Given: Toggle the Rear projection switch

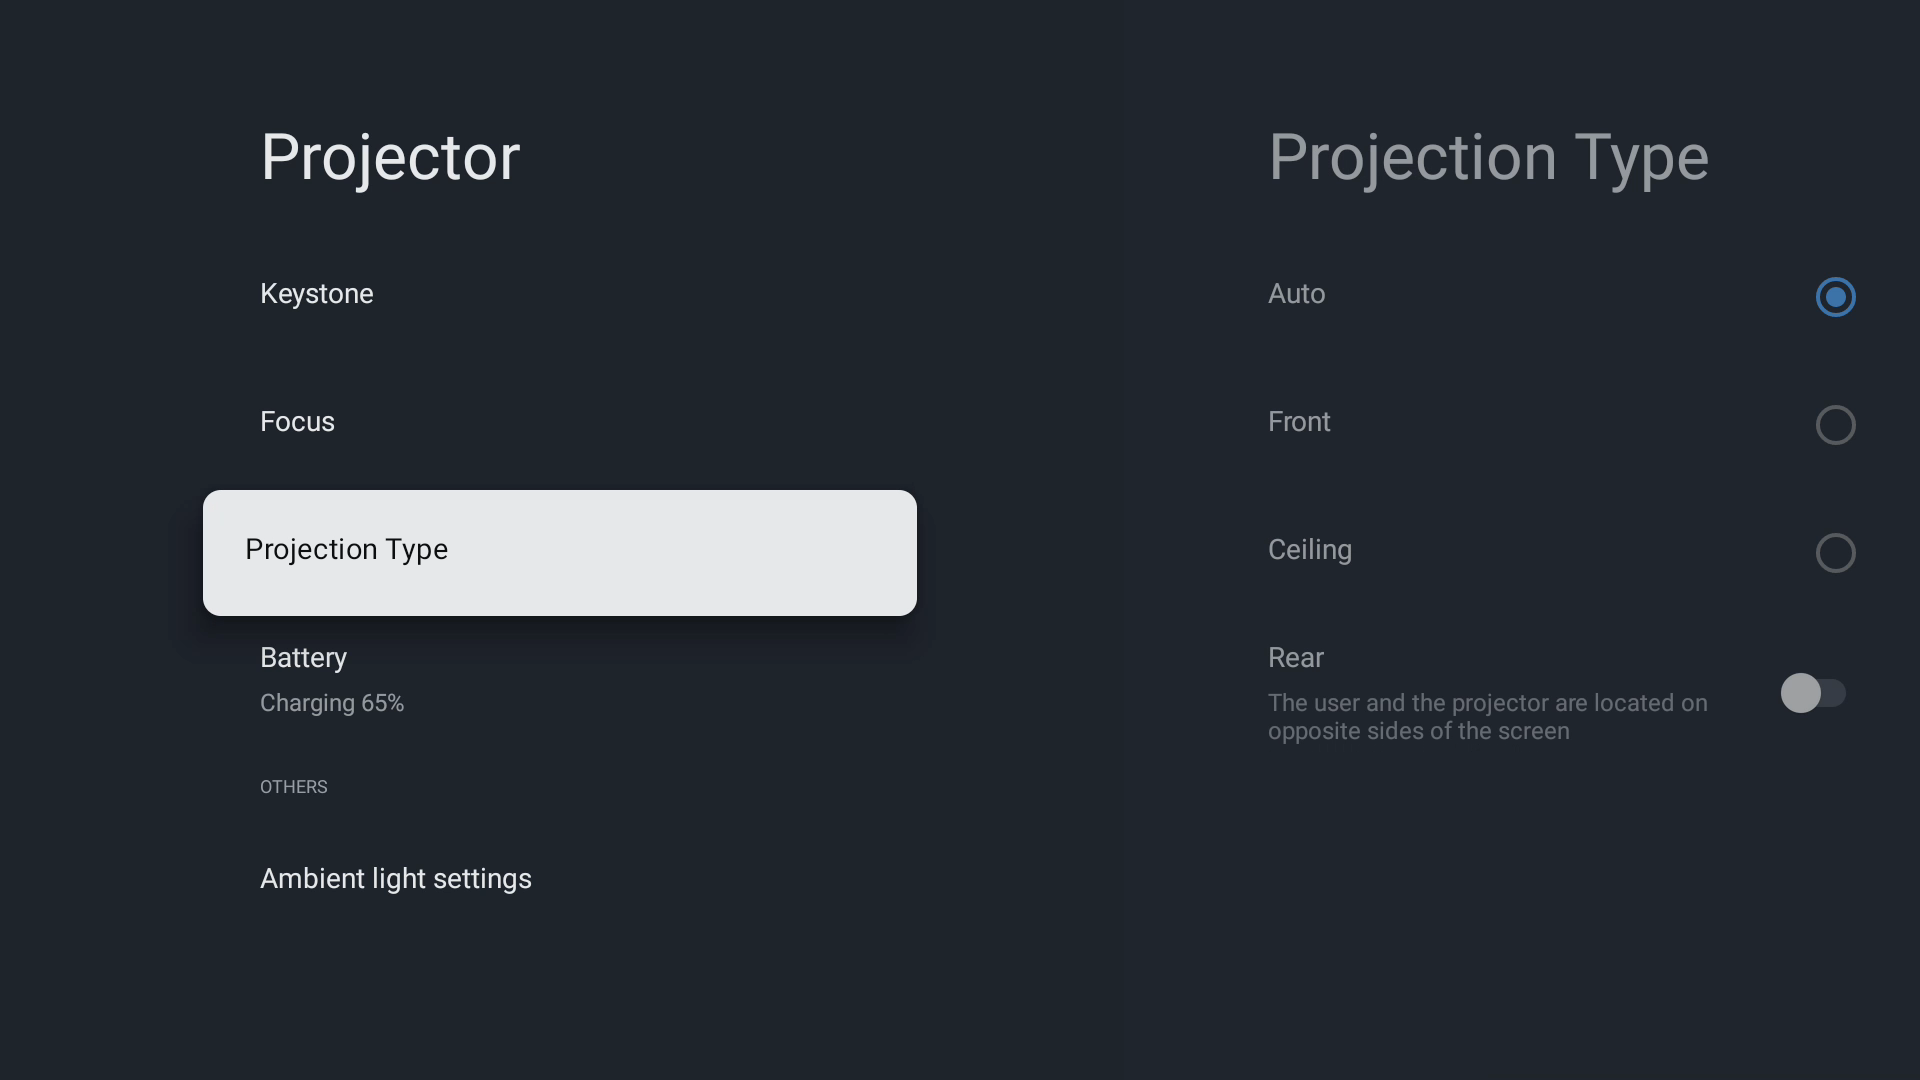Looking at the screenshot, I should pyautogui.click(x=1812, y=693).
